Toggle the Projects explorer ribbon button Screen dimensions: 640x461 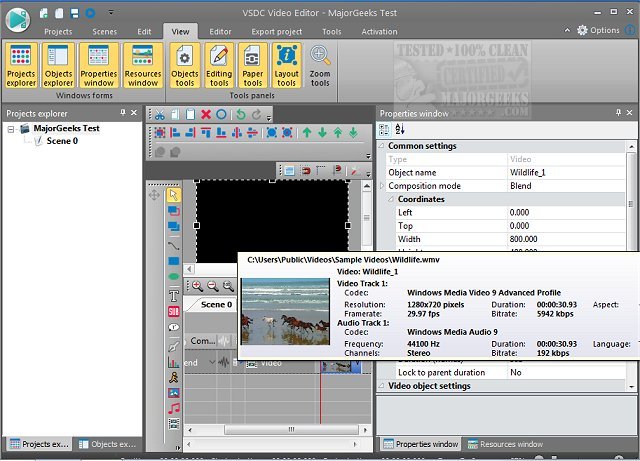21,67
